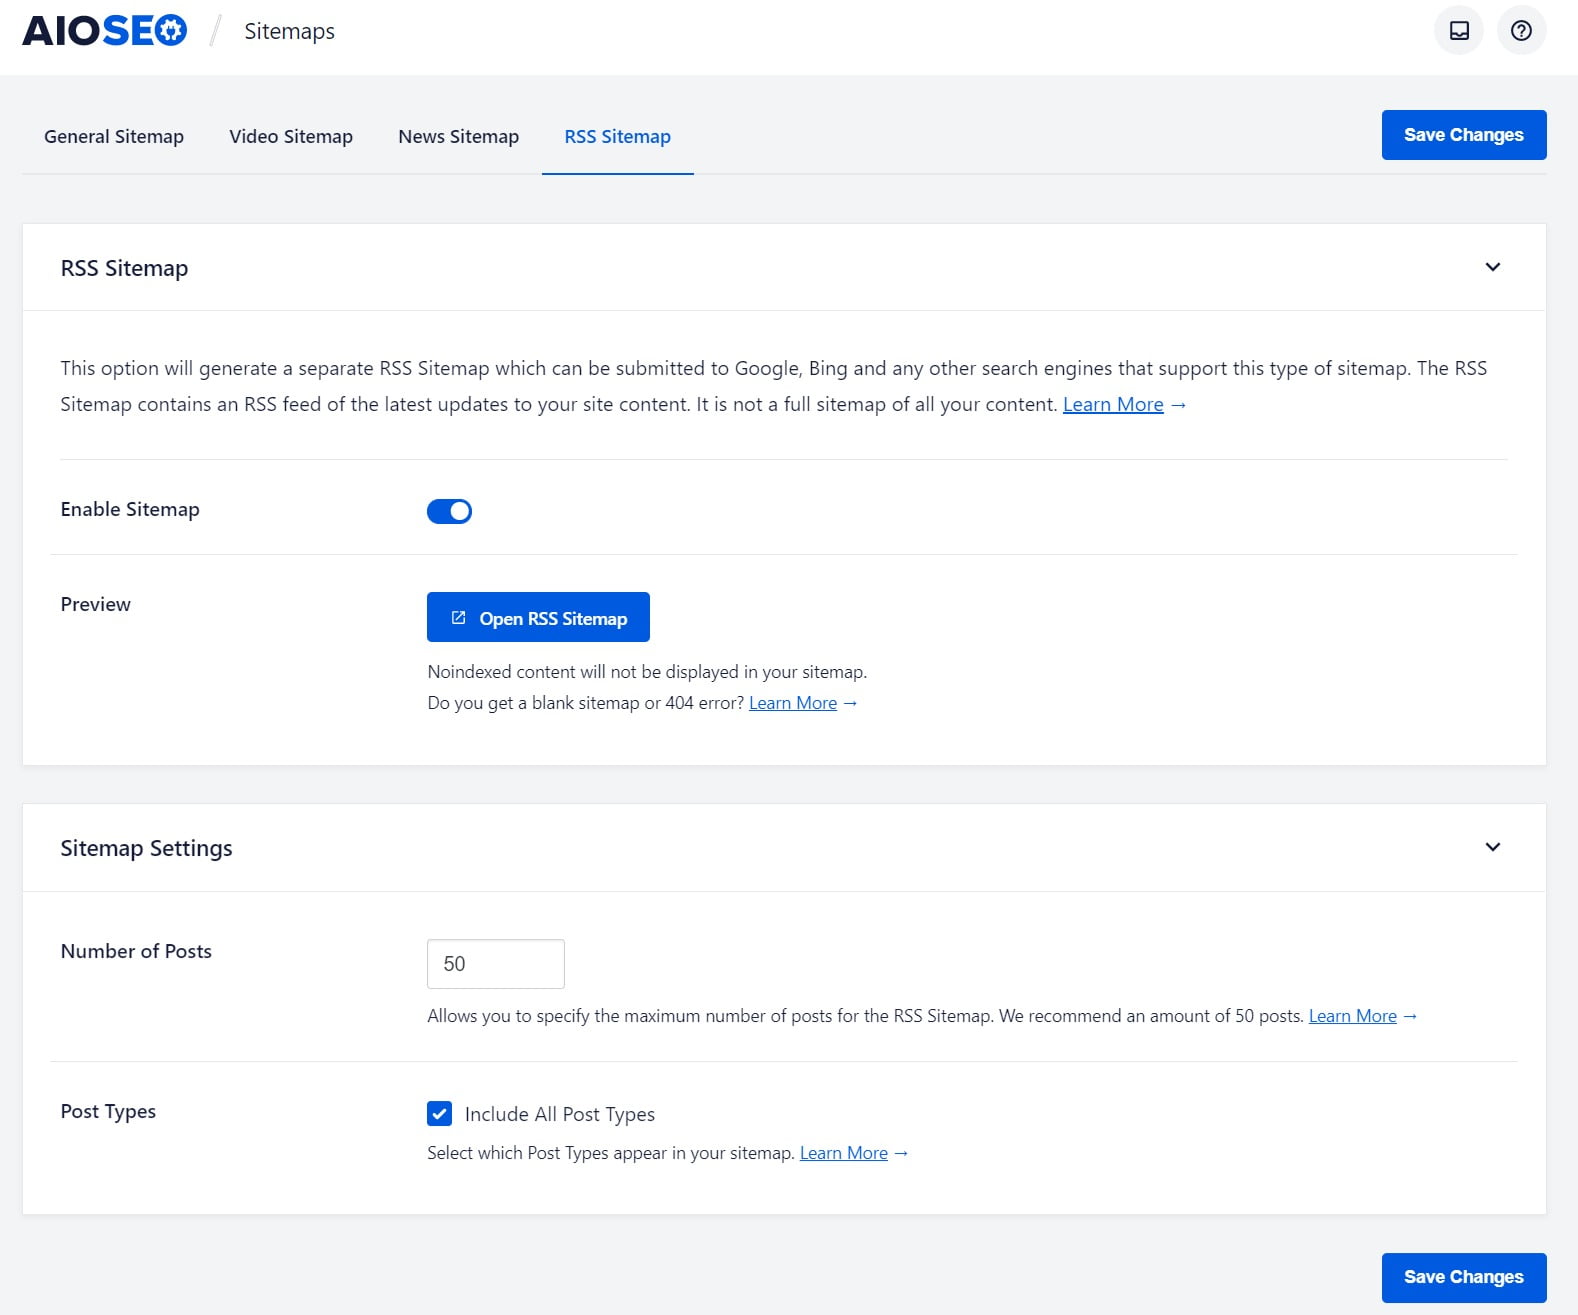Click the external link icon on Open RSS Sitemap
This screenshot has width=1578, height=1315.
coord(458,618)
